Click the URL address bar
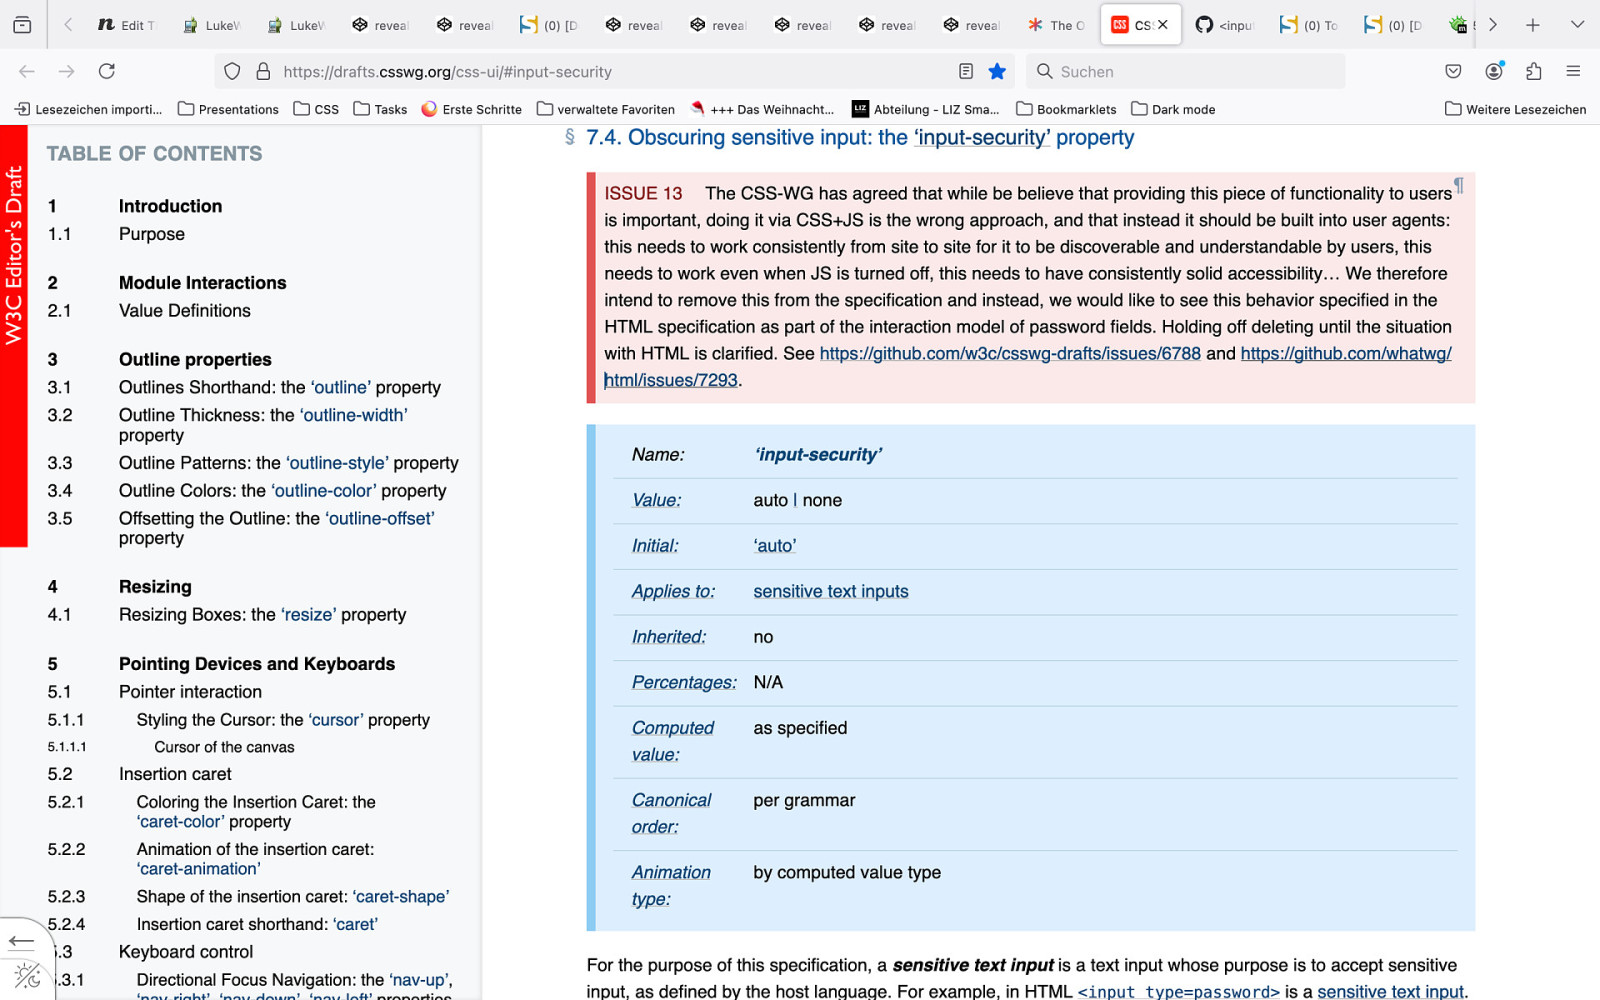This screenshot has width=1600, height=1000. tap(612, 71)
